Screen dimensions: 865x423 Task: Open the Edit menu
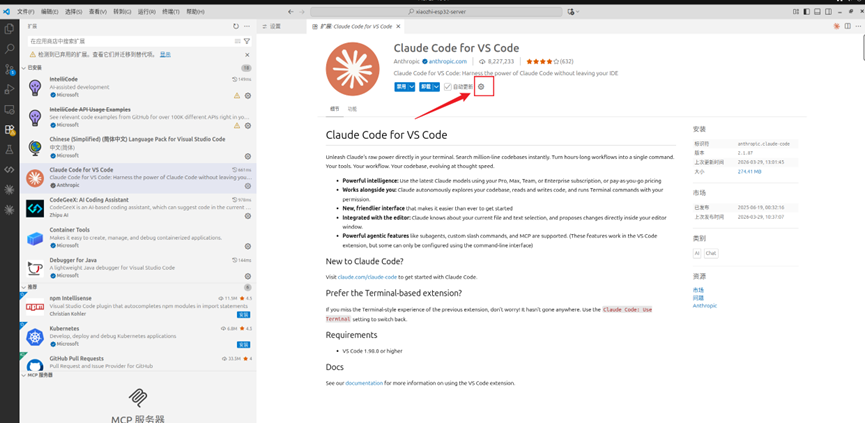[50, 12]
